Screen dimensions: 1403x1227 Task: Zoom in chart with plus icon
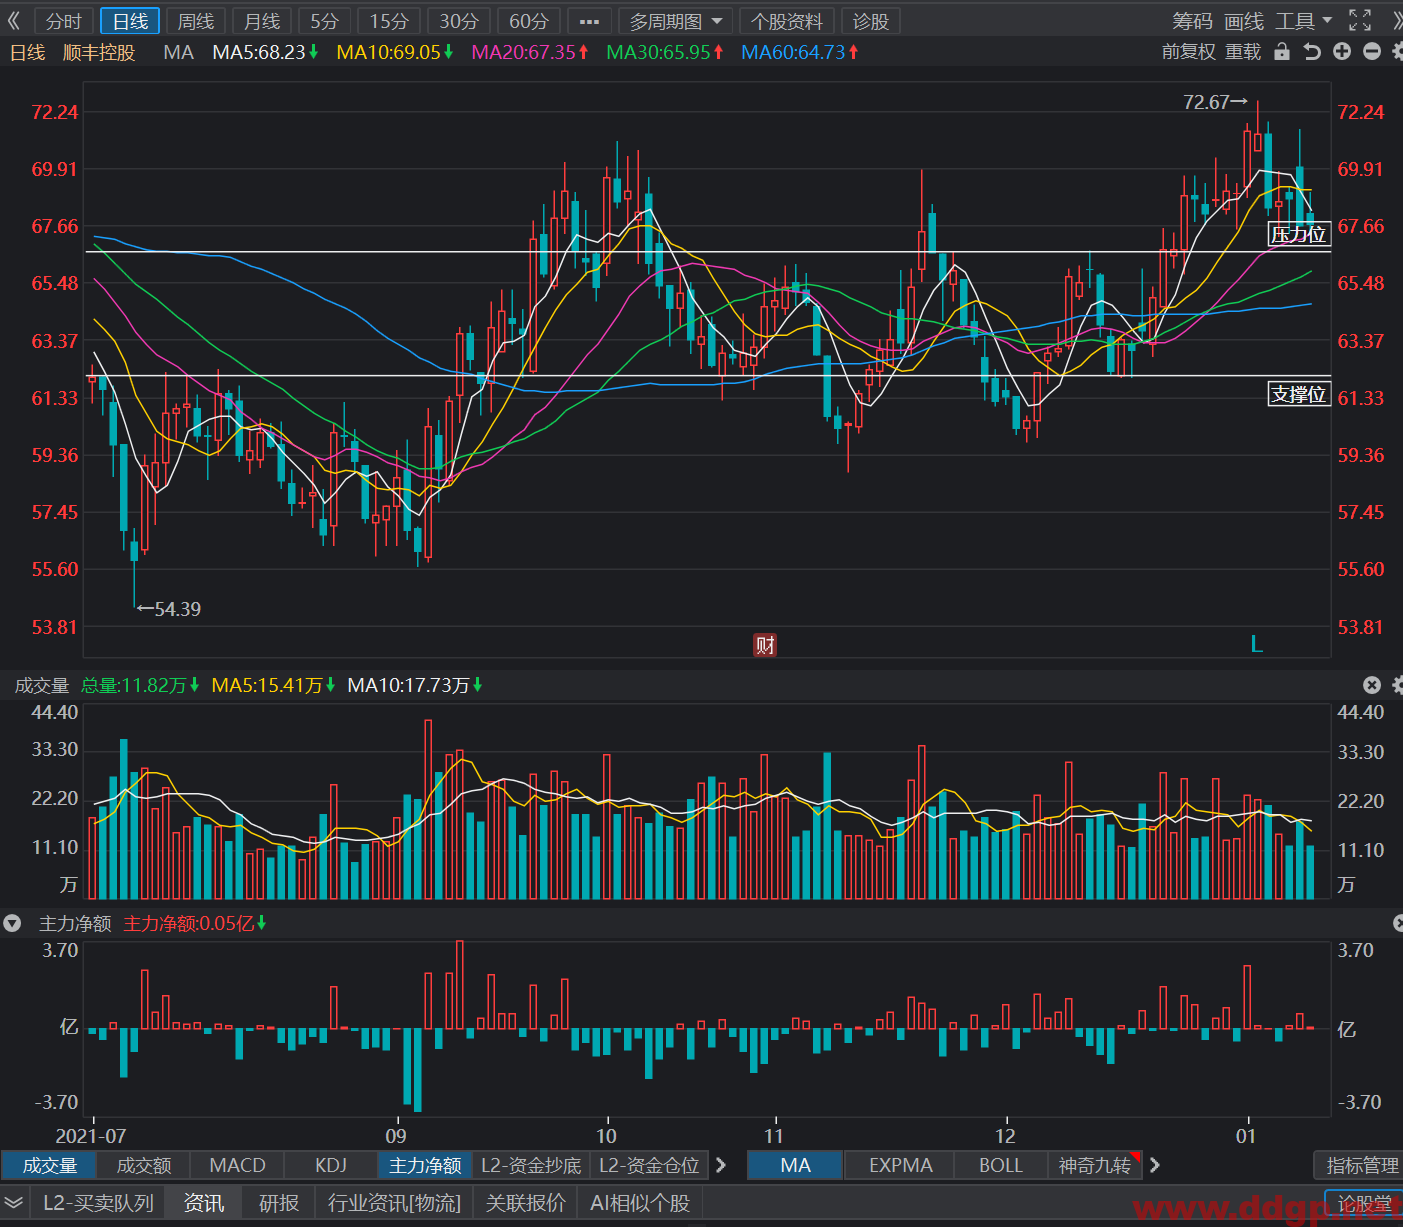coord(1342,52)
